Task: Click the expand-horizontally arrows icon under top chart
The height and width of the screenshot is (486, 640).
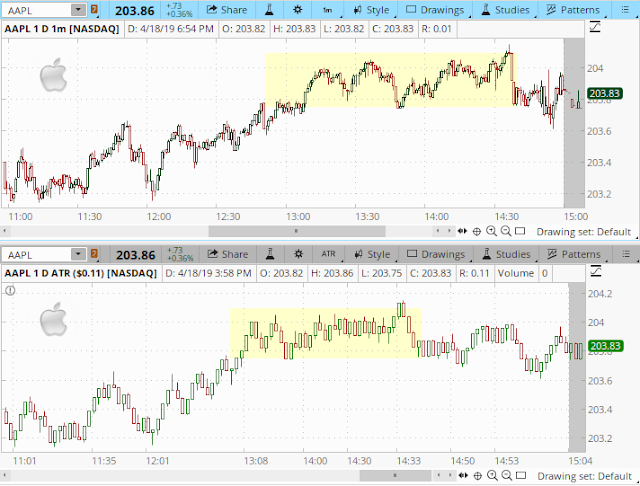Action: (462, 231)
